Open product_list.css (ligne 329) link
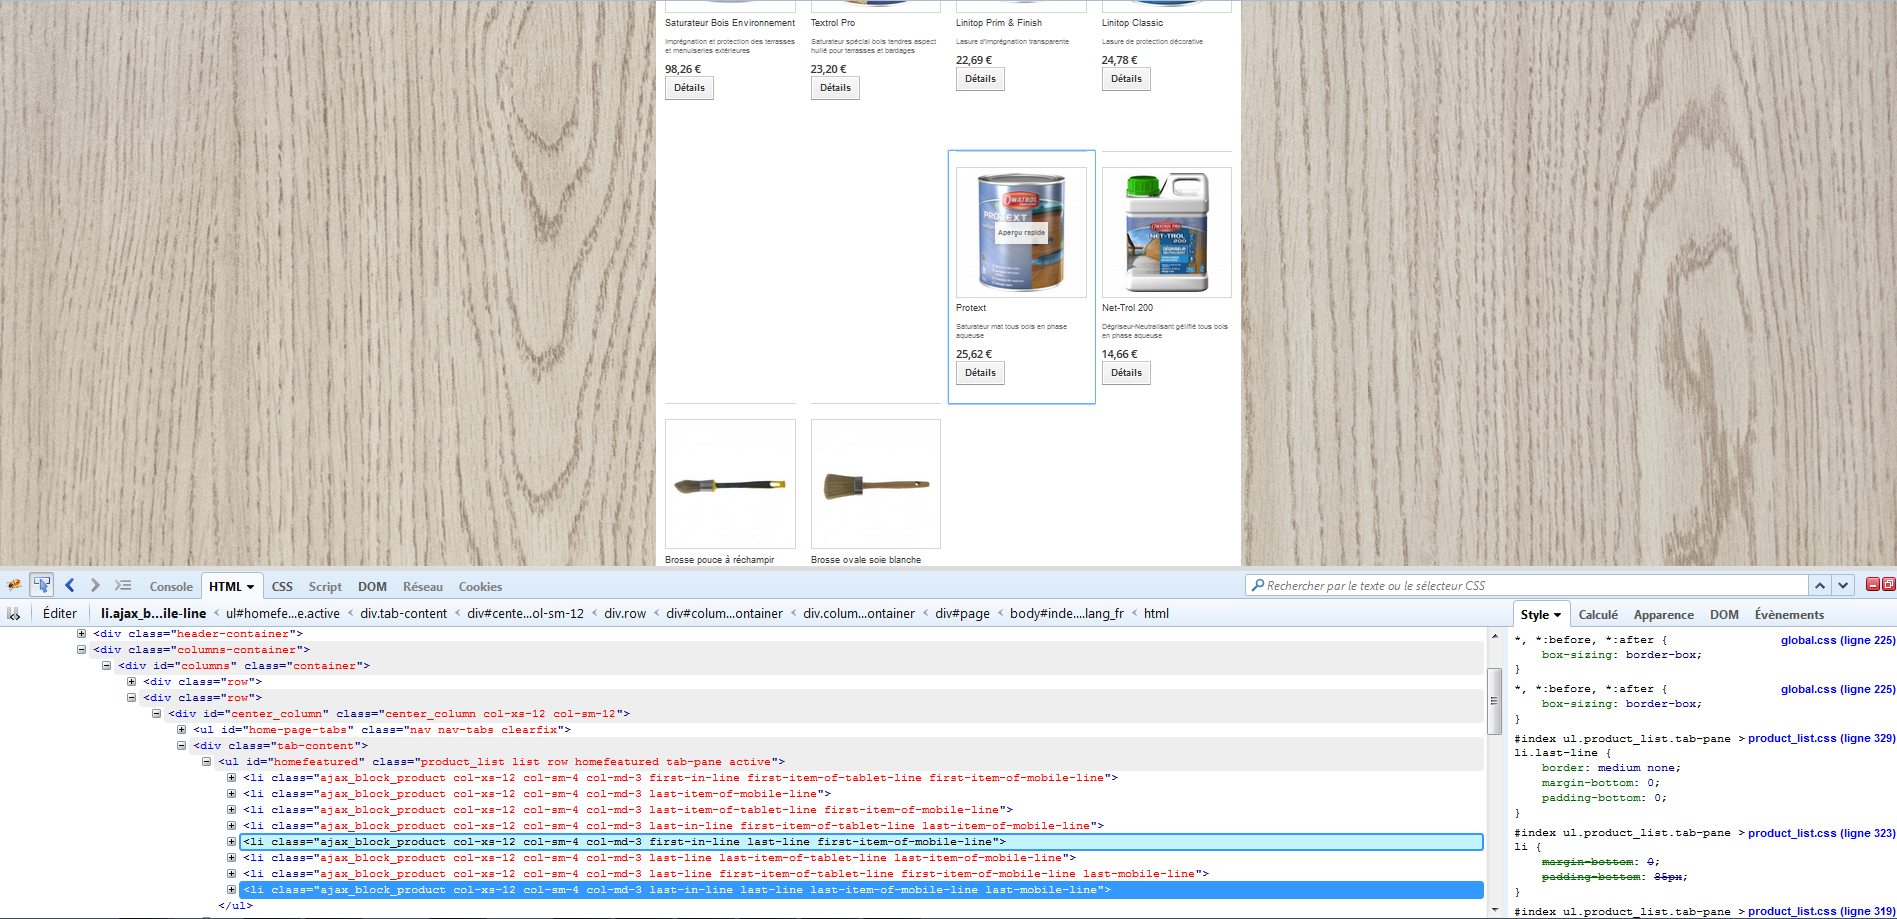Screen dimensions: 1897x919 [x=1821, y=738]
